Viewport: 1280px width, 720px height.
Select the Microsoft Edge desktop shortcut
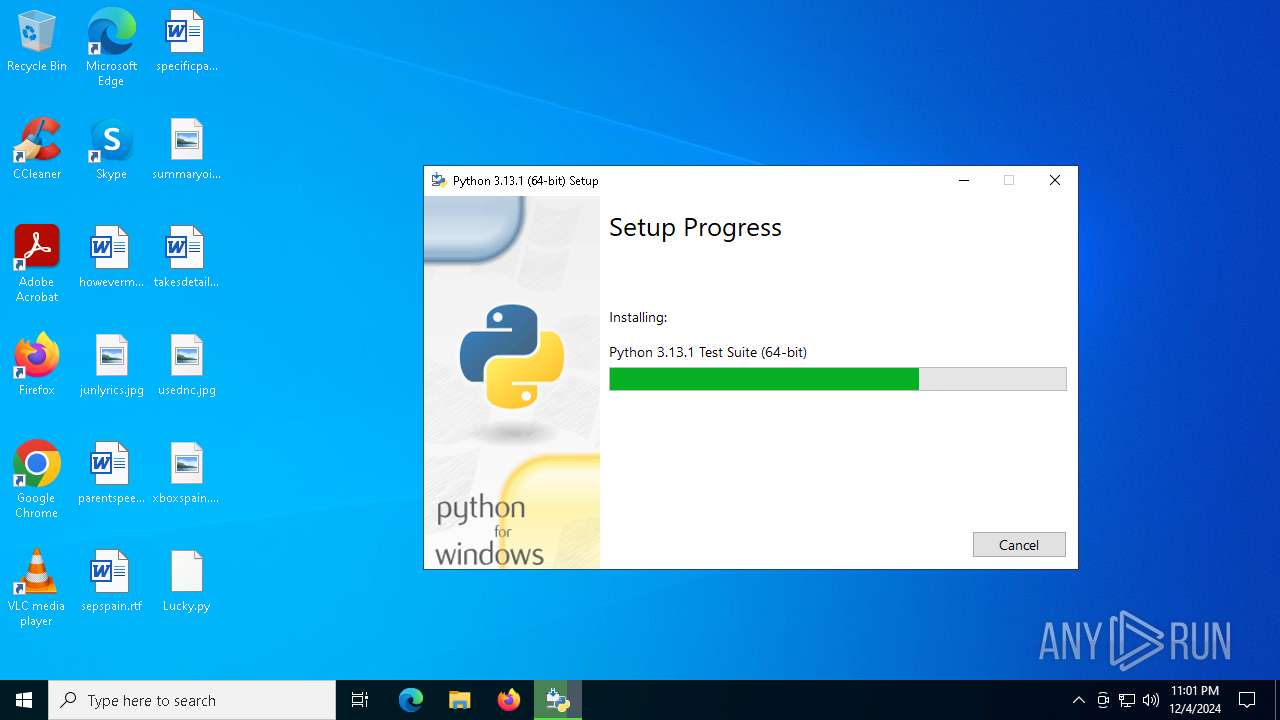click(x=111, y=47)
